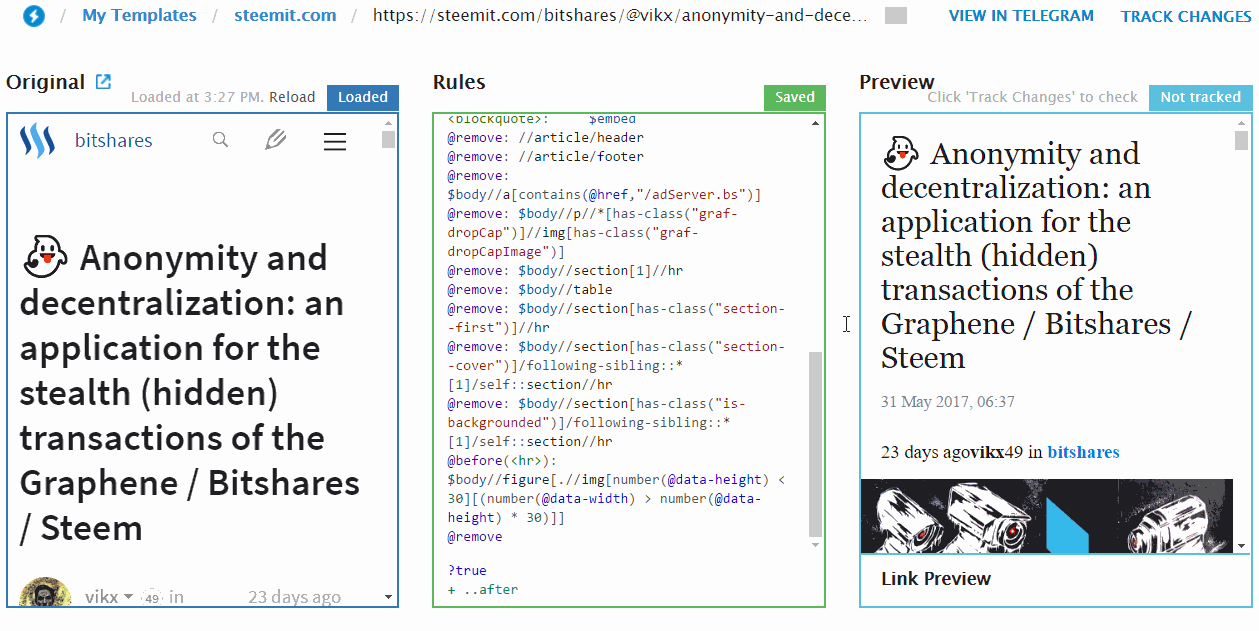Click Original pane scroll-down arrow

(388, 598)
